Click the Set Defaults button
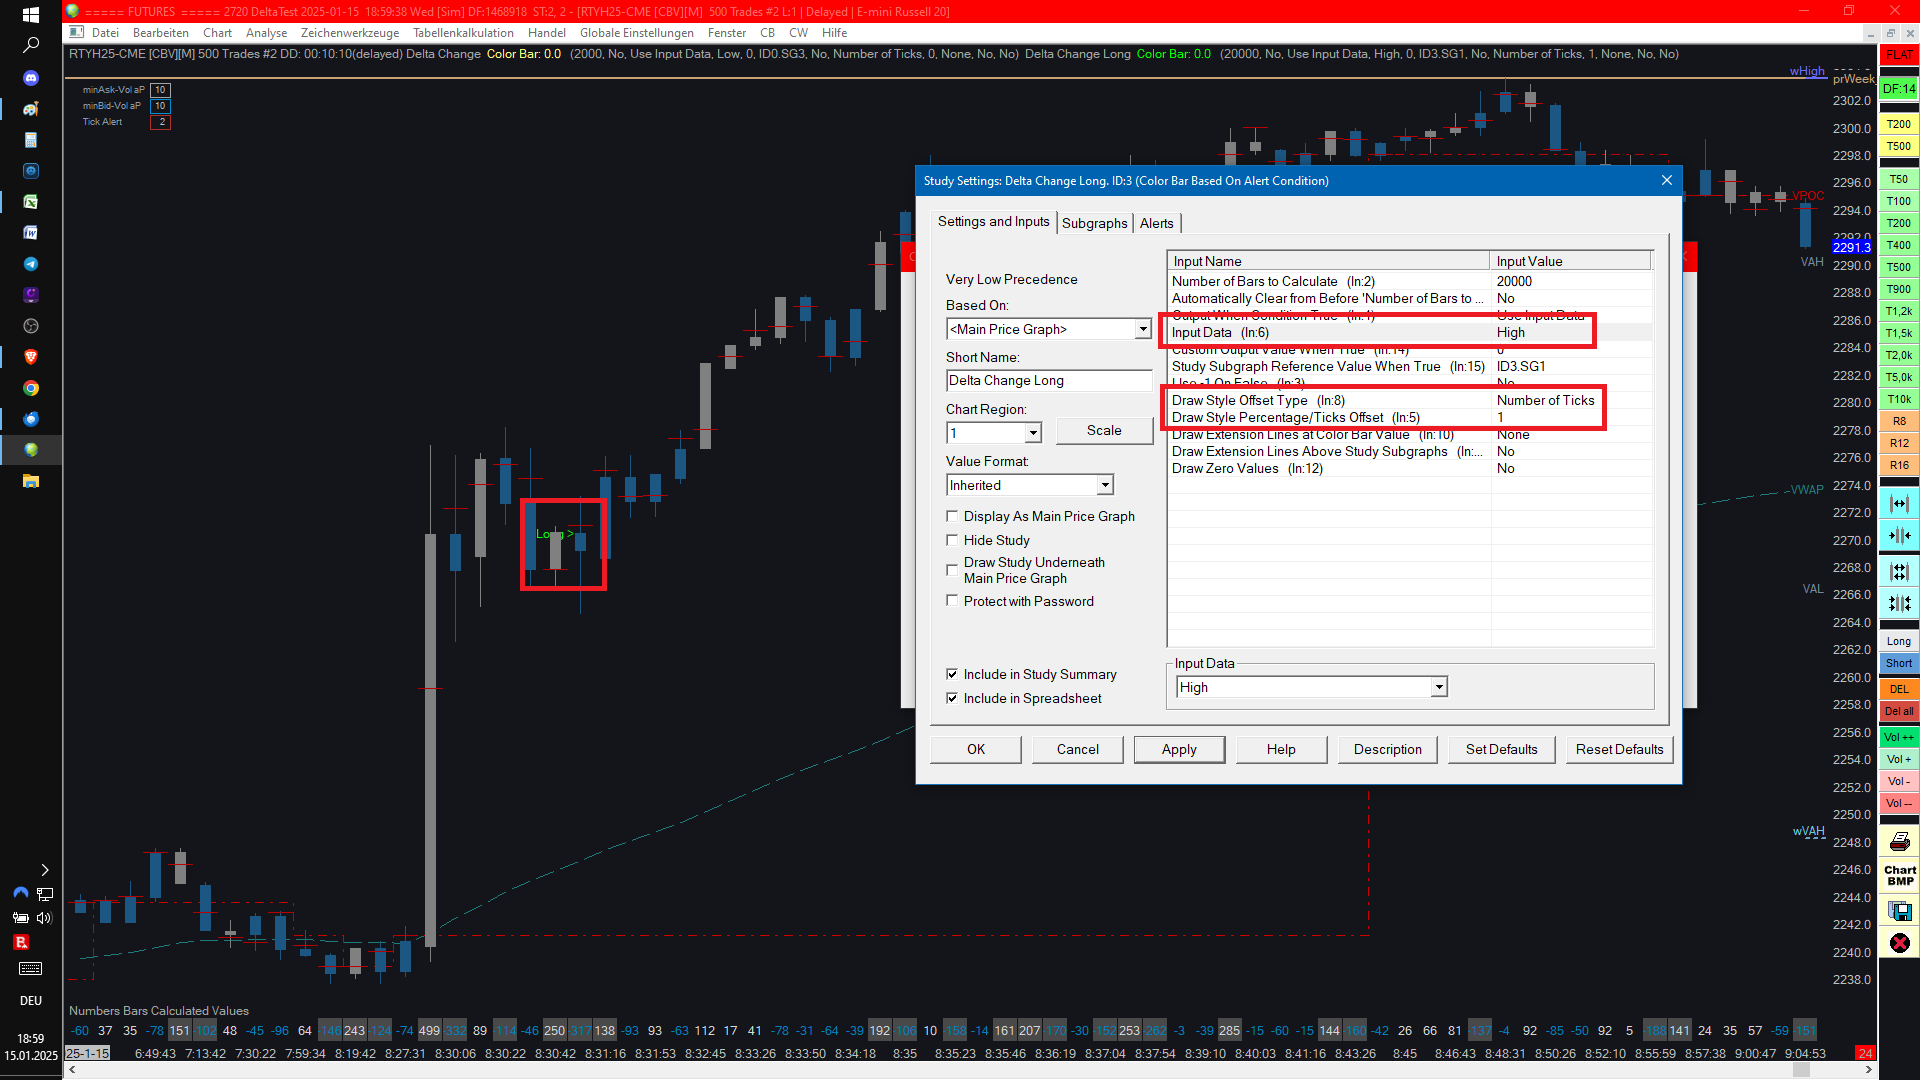1920x1080 pixels. point(1501,749)
